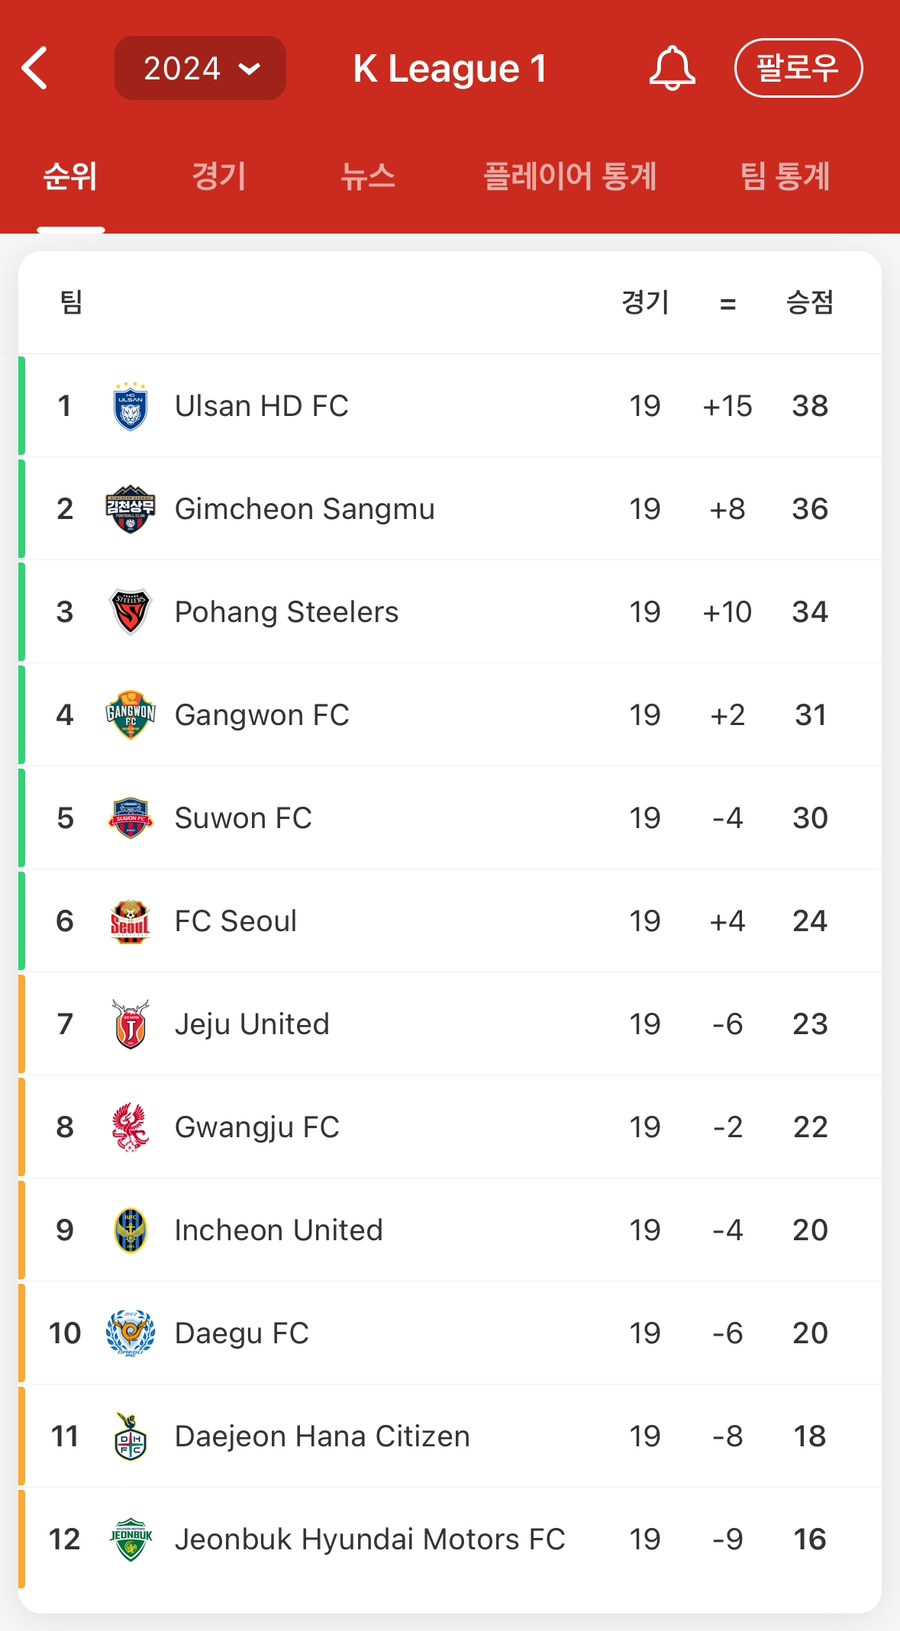This screenshot has width=900, height=1631.
Task: Open the 플레이어 통계 tab
Action: (570, 176)
